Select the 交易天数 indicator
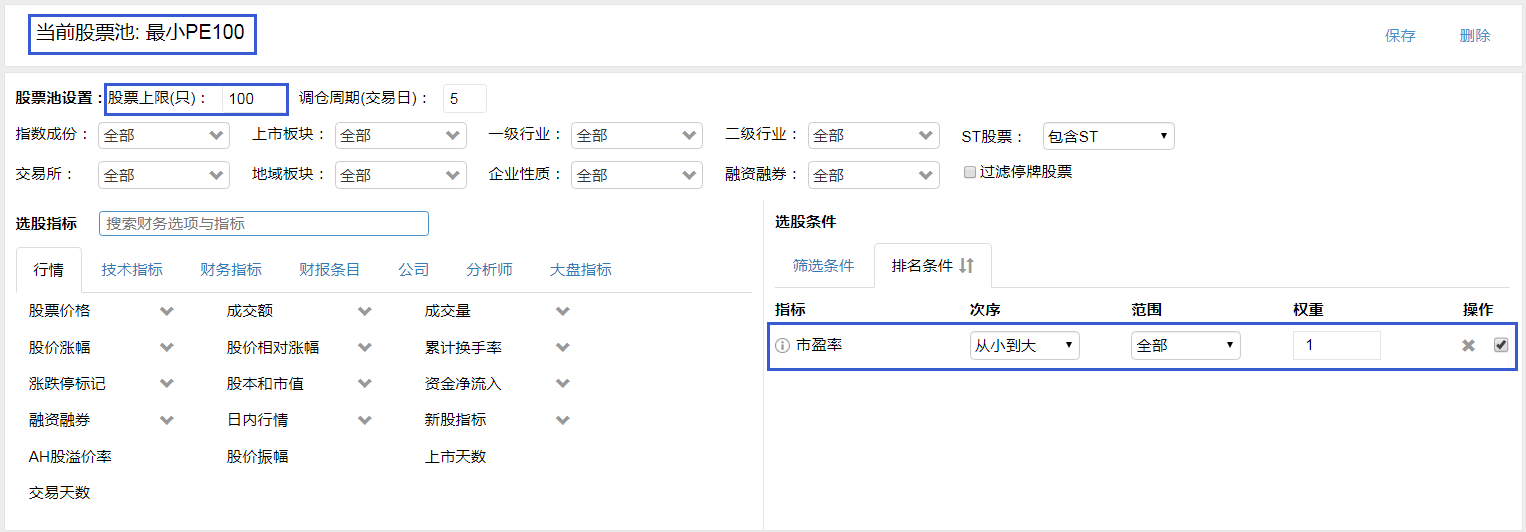This screenshot has width=1526, height=532. (x=60, y=492)
